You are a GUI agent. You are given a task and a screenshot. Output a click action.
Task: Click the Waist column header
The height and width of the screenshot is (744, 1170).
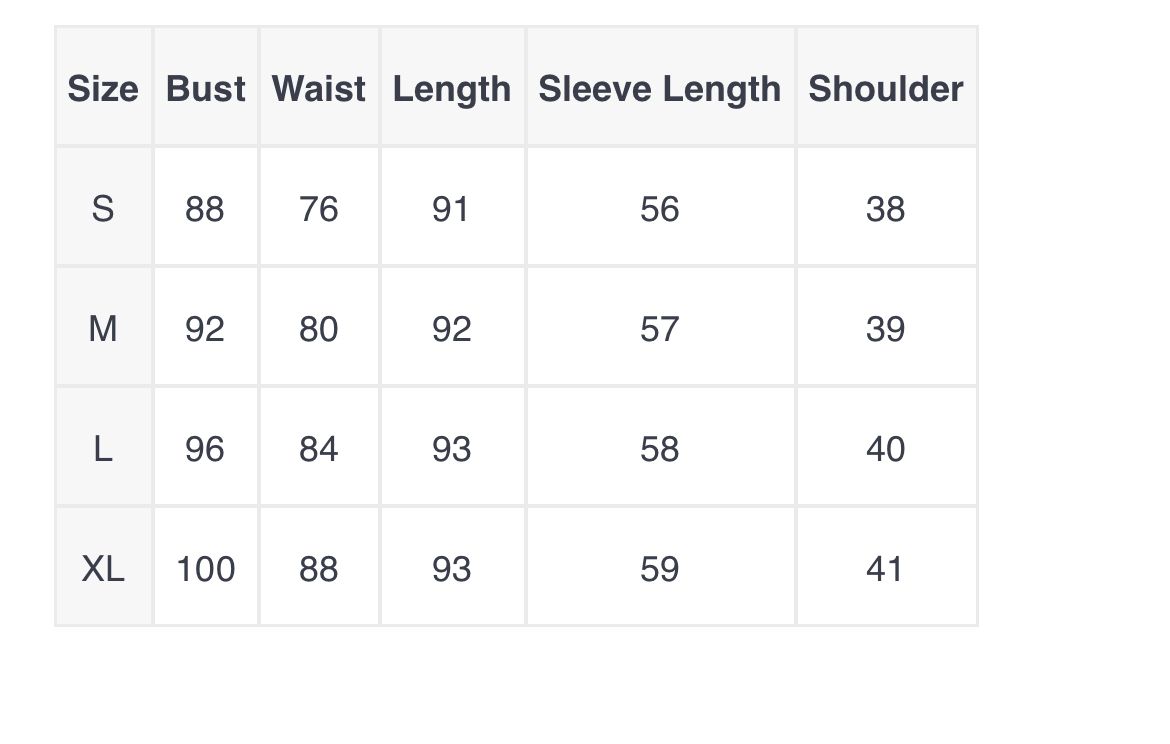point(319,89)
